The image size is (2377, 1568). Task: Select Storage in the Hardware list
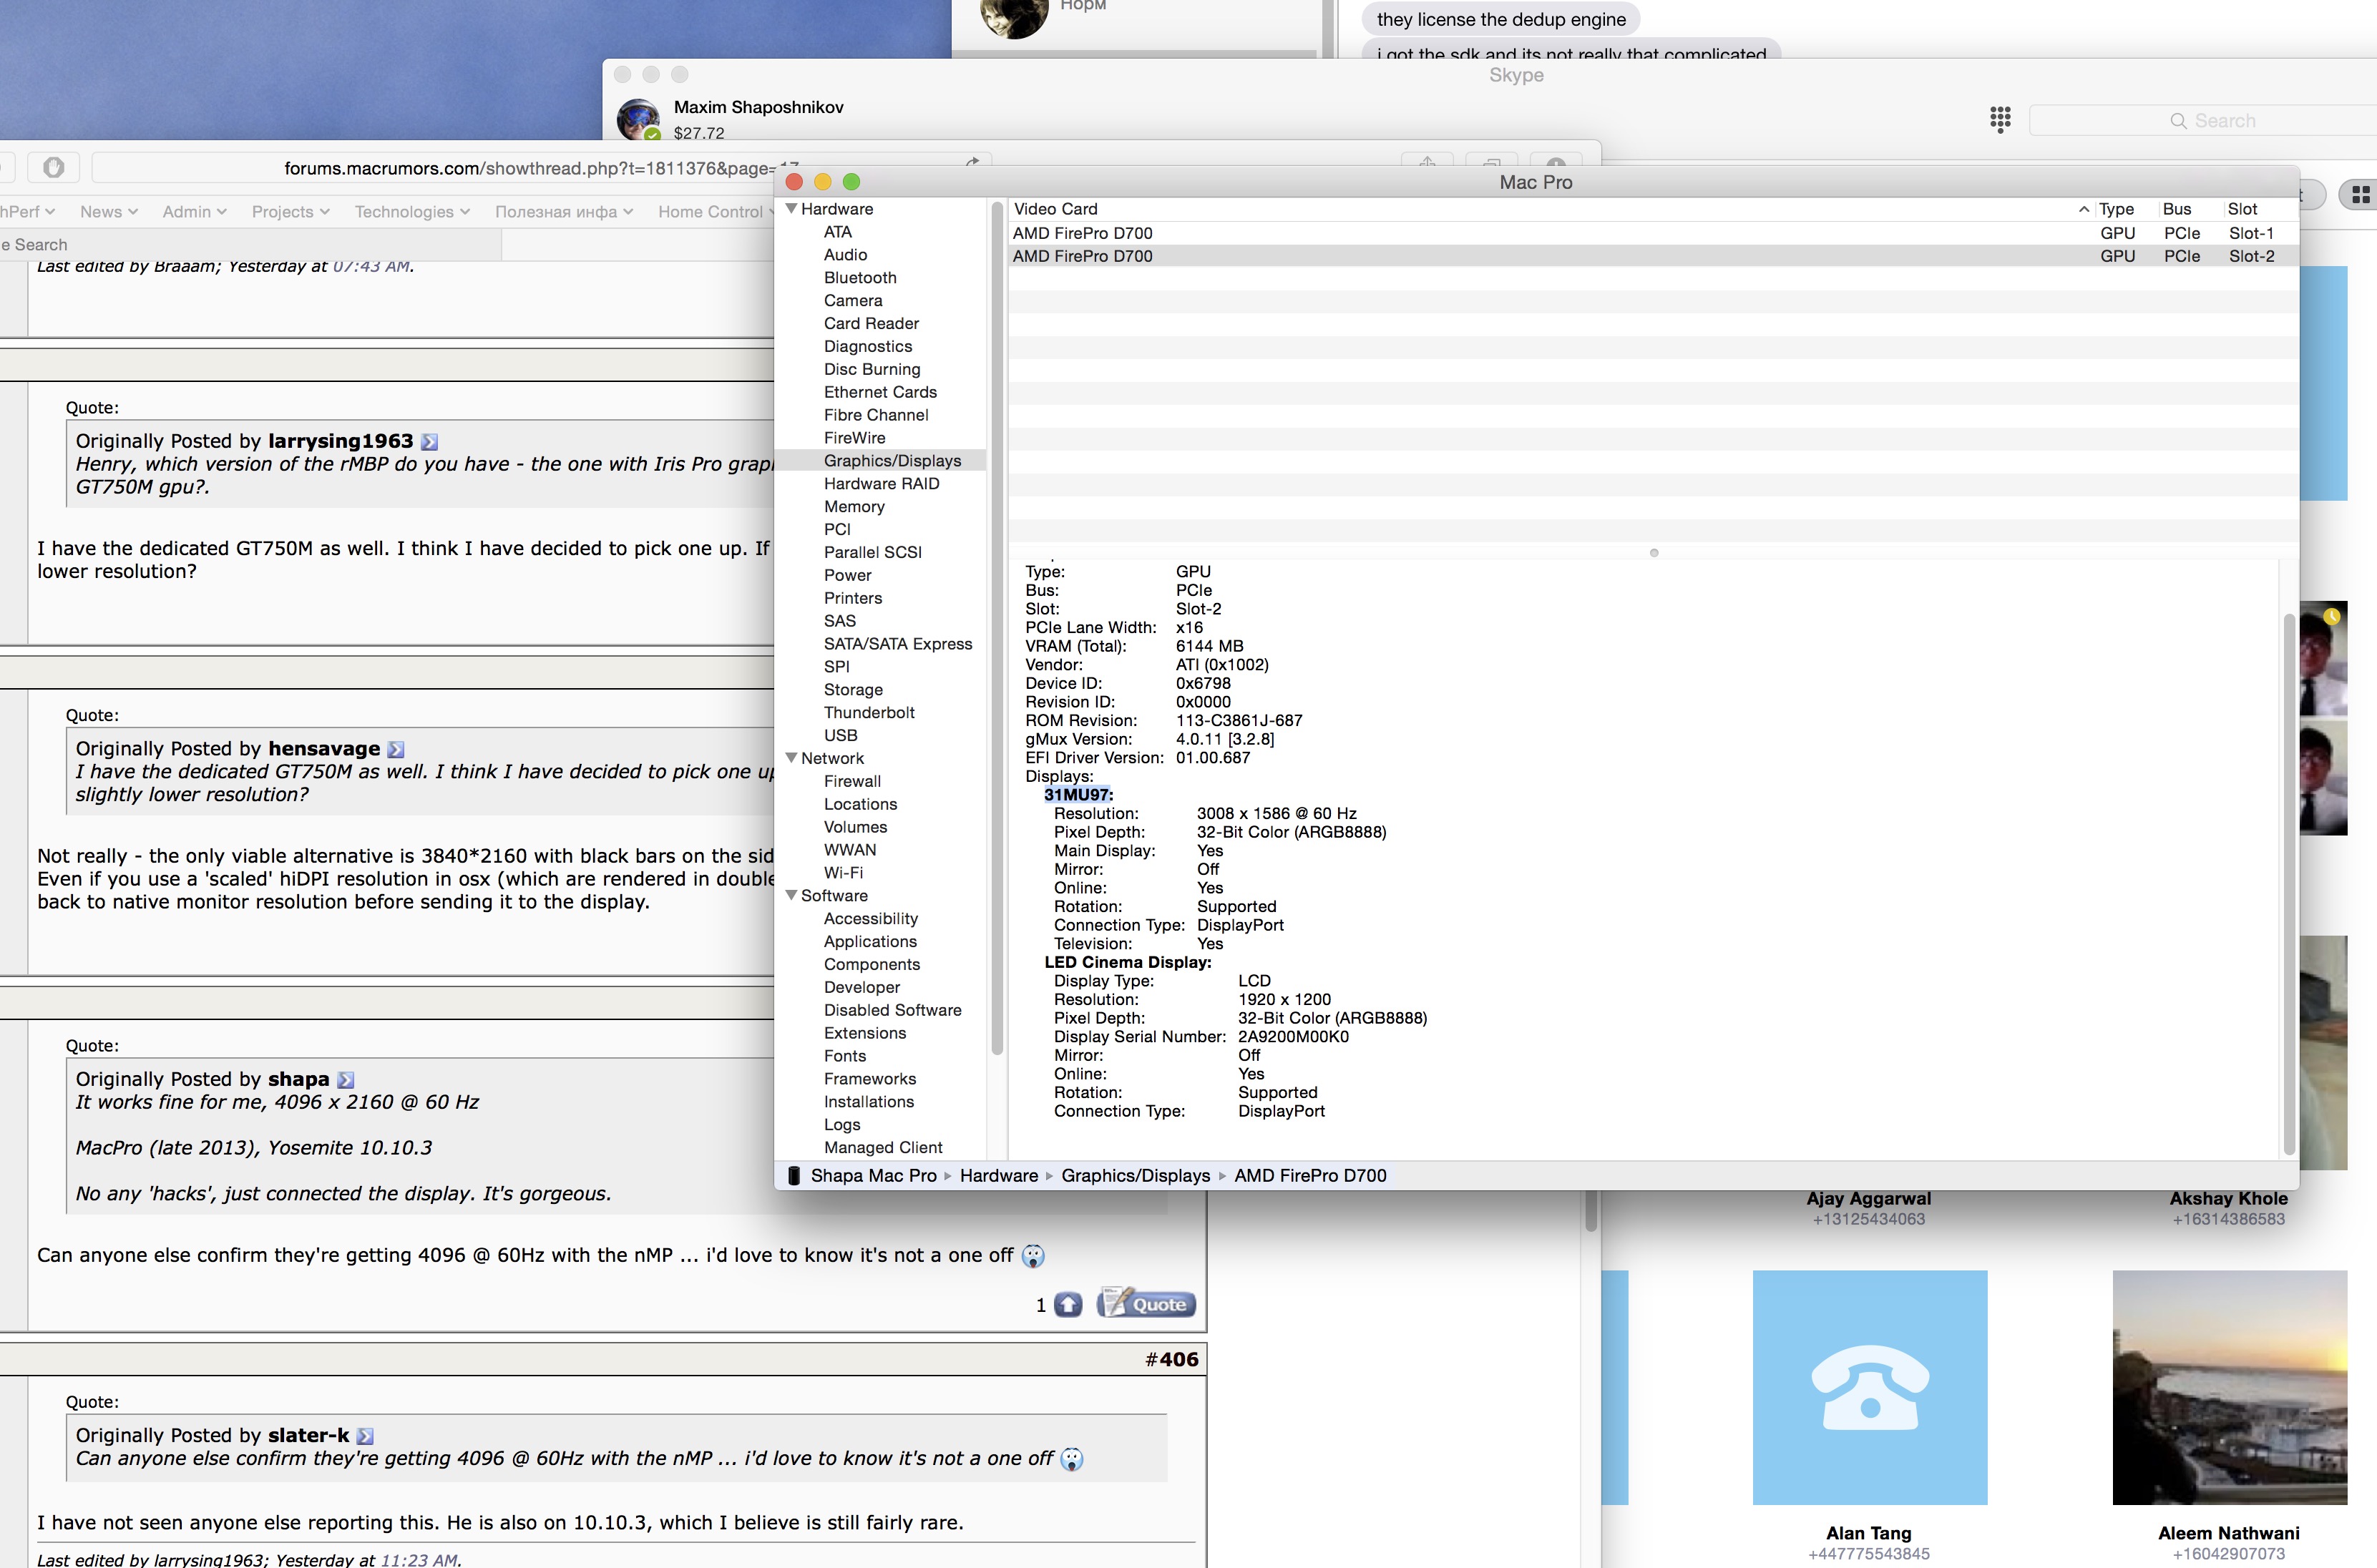coord(853,690)
